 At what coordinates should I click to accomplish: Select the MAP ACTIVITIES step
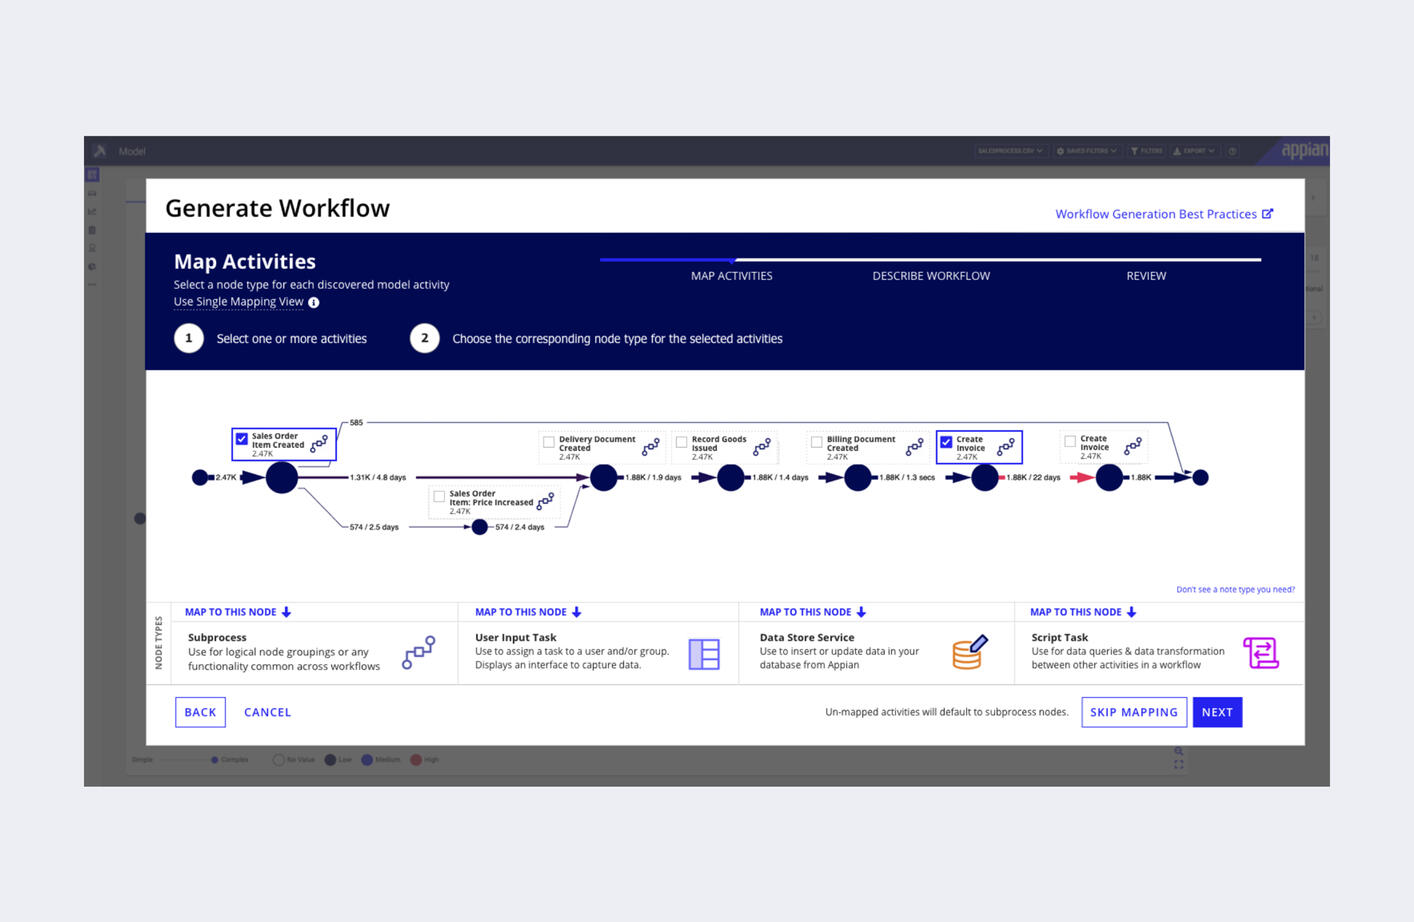pyautogui.click(x=731, y=275)
